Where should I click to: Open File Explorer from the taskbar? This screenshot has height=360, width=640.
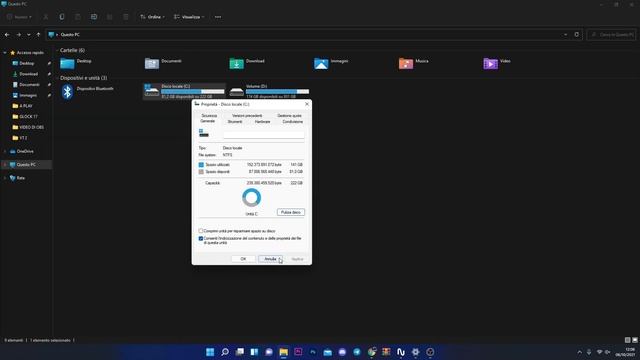click(284, 352)
